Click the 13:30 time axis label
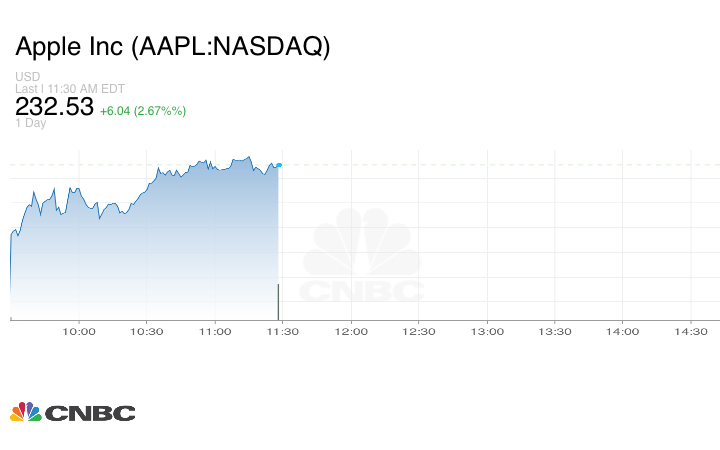The width and height of the screenshot is (720, 450). point(555,332)
